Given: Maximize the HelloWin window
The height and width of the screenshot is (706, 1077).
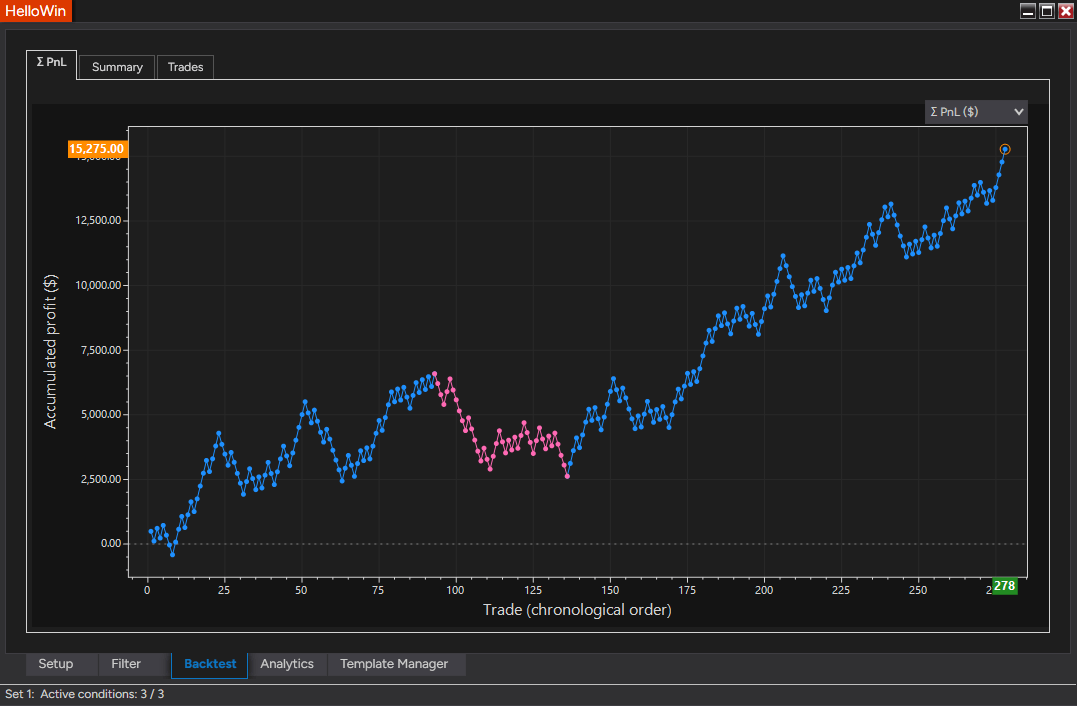Looking at the screenshot, I should click(1047, 11).
